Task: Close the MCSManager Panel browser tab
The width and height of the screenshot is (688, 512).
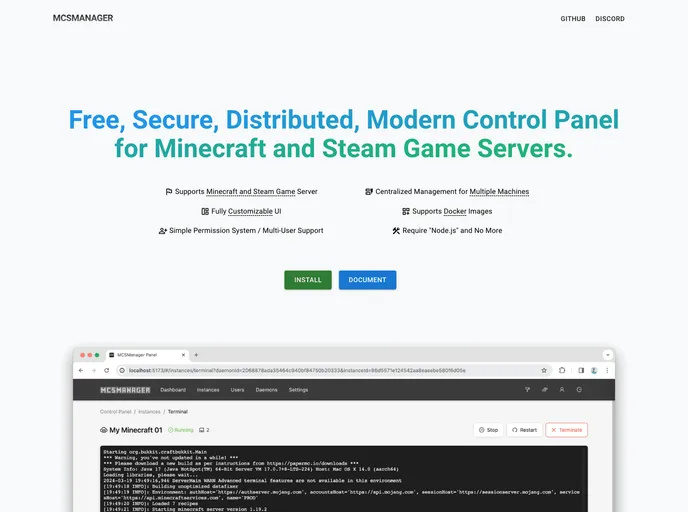Action: tap(183, 355)
